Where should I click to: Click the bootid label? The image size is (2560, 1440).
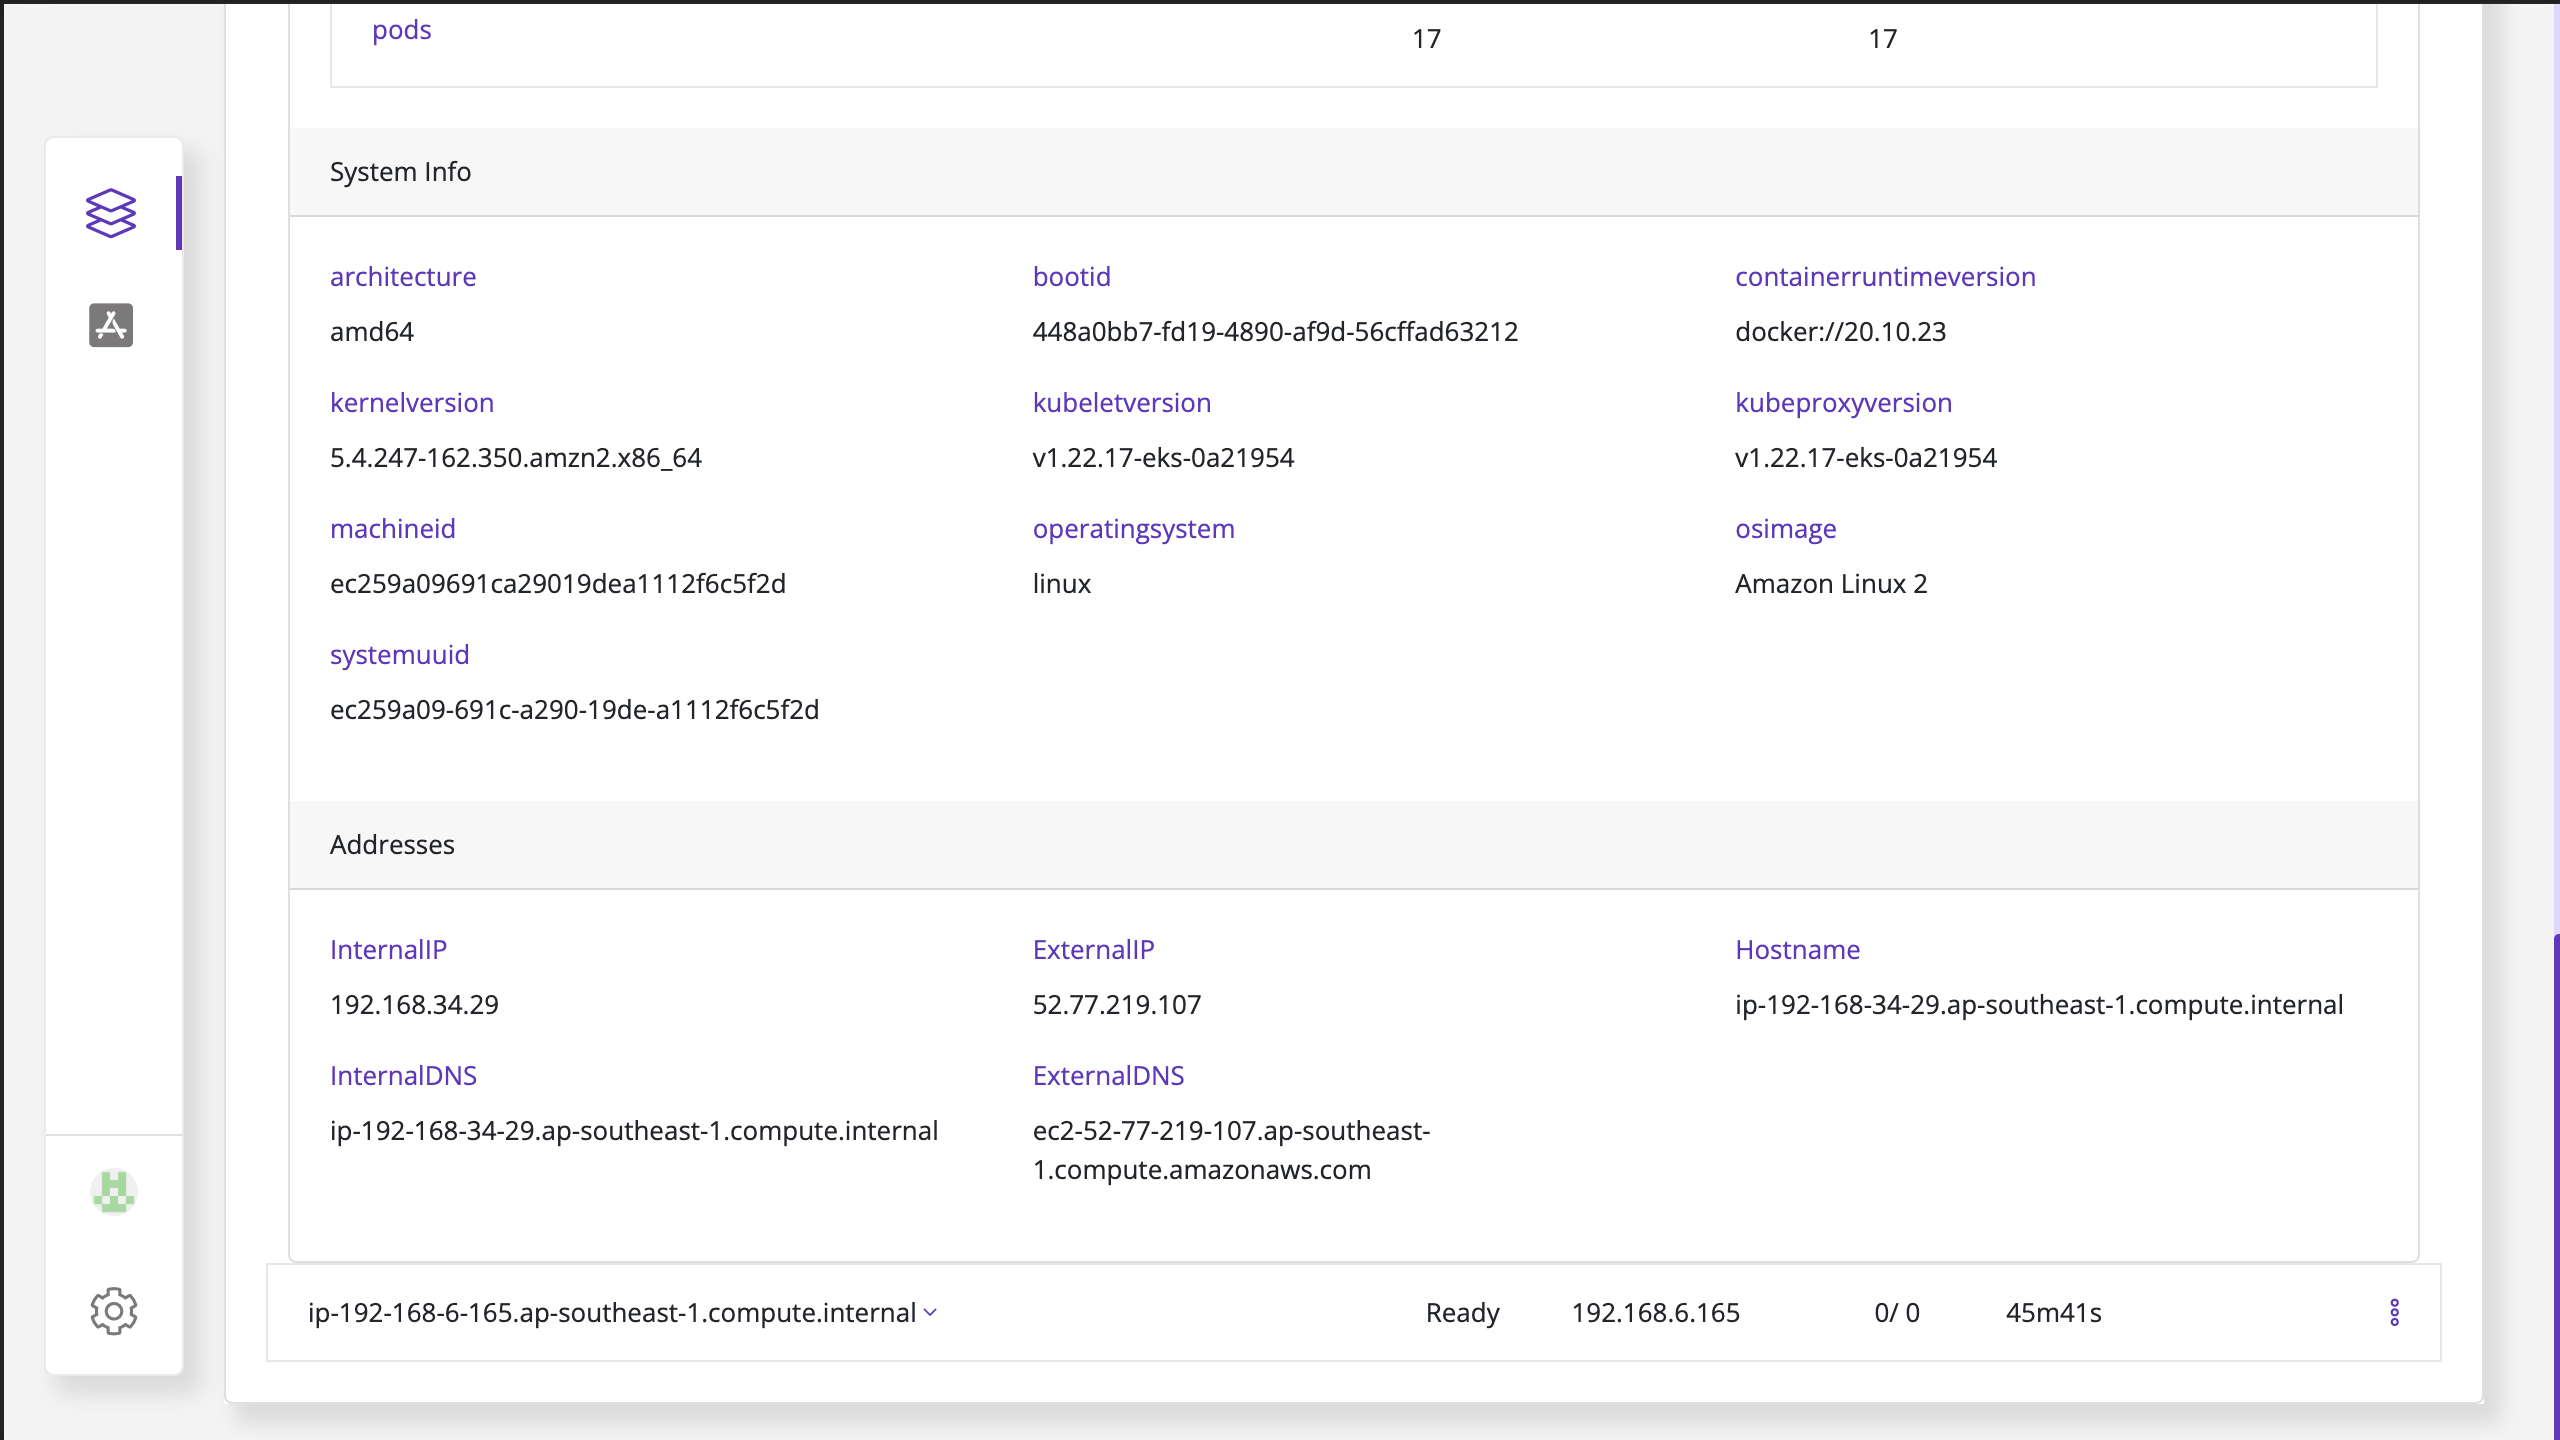click(1071, 277)
